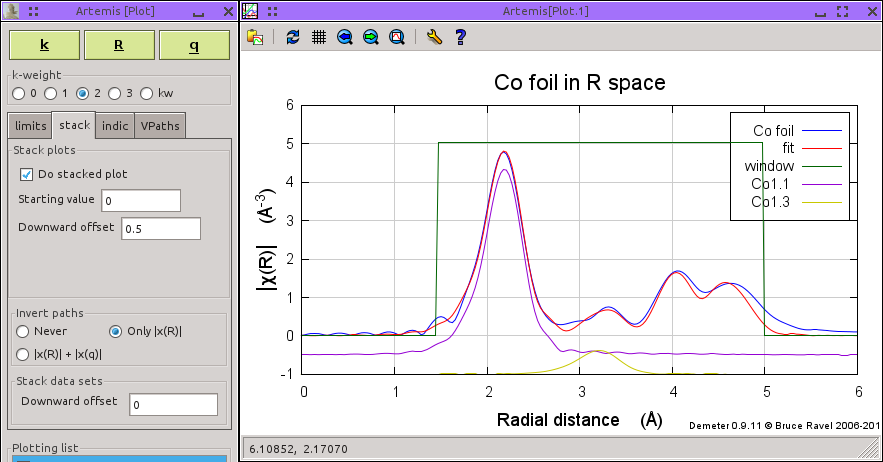
Task: Plot in R space with the R button
Action: pos(119,45)
